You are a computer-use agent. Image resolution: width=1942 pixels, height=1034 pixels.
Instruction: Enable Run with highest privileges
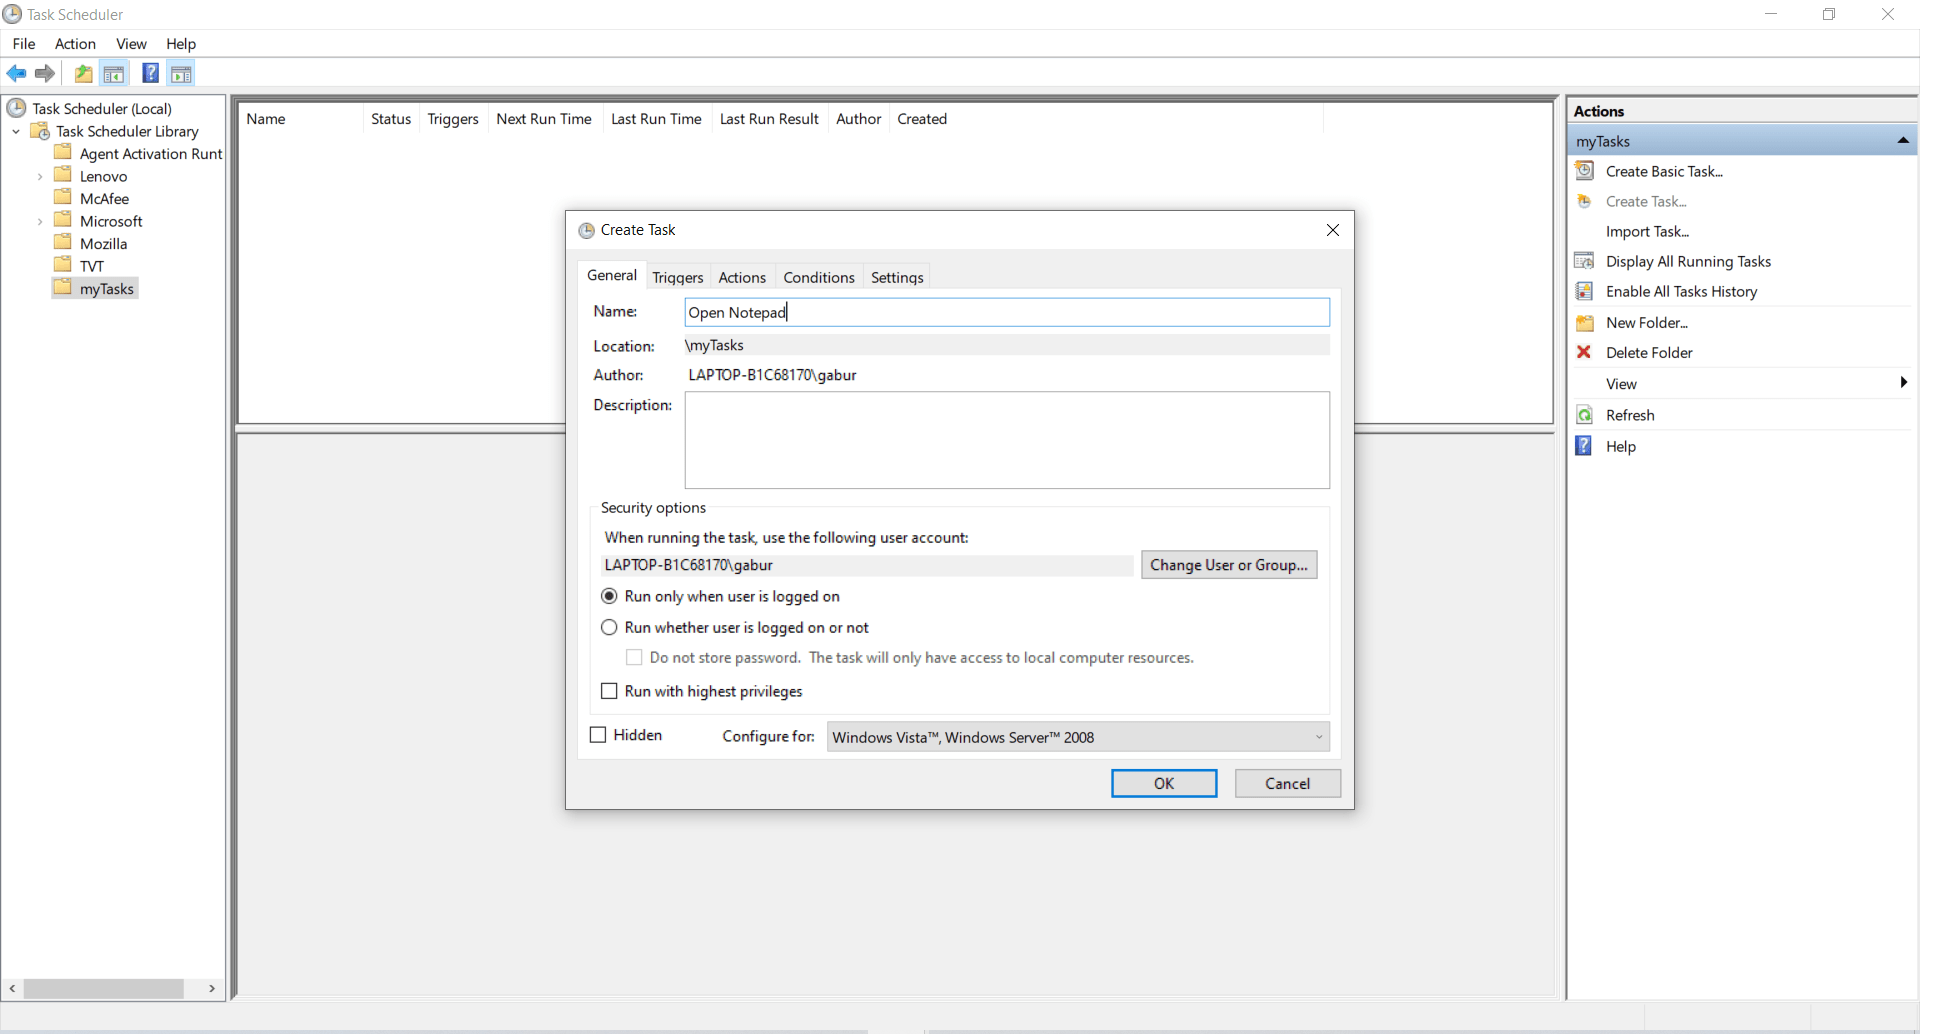tap(609, 691)
